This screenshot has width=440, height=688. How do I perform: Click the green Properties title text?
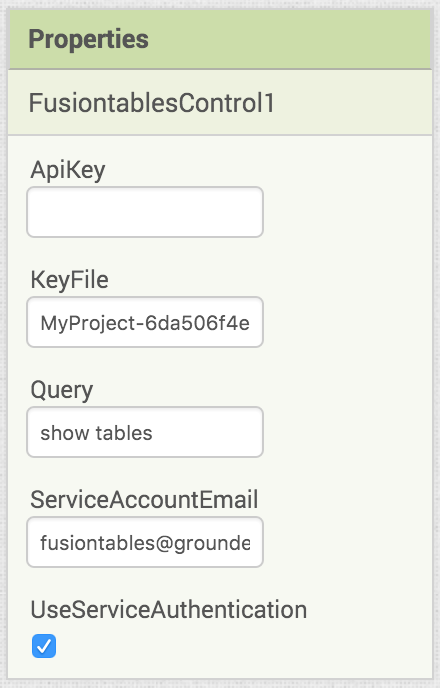[88, 39]
